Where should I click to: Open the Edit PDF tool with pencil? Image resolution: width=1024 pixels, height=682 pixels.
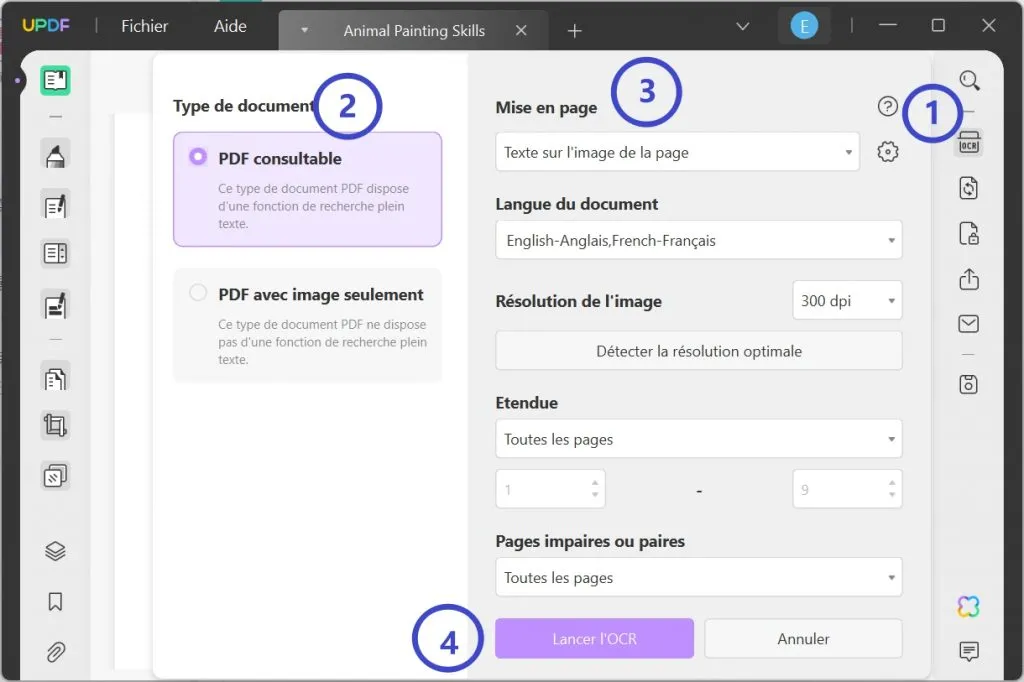point(56,206)
